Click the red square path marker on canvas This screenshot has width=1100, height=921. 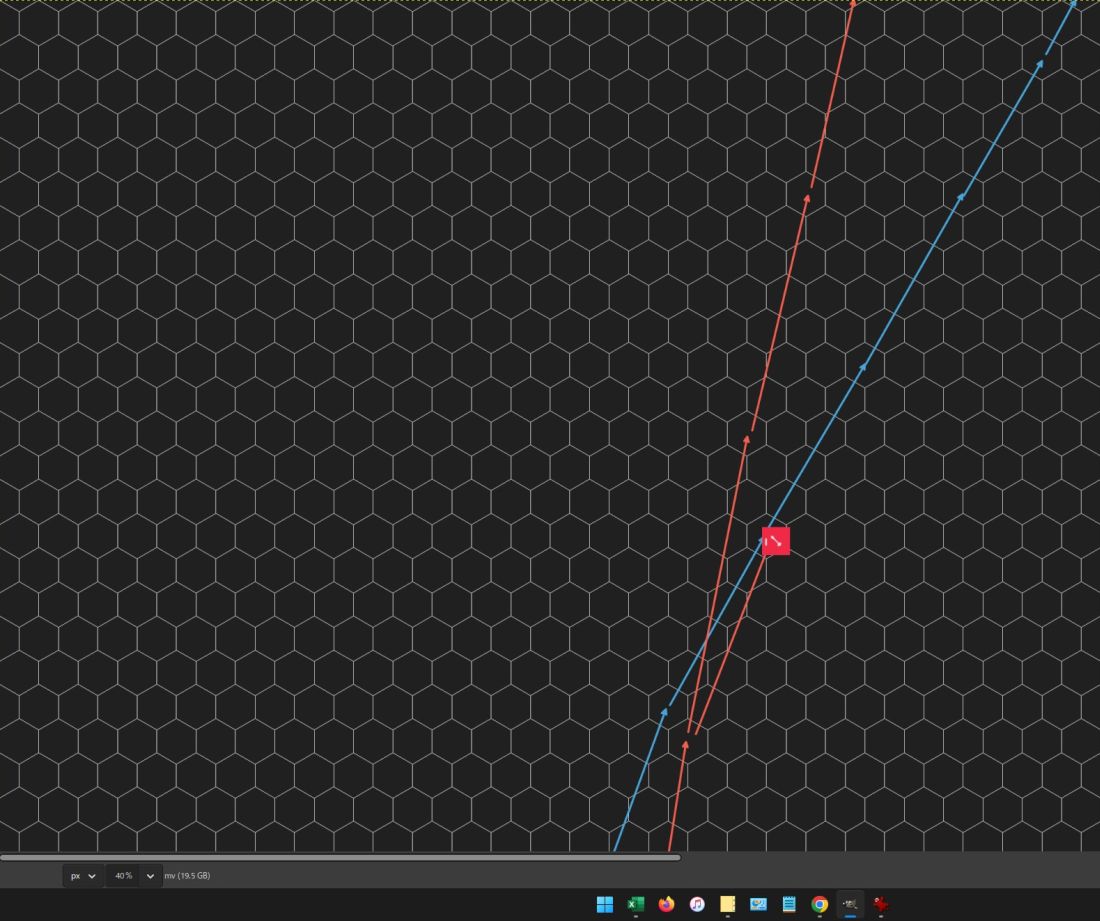tap(776, 541)
